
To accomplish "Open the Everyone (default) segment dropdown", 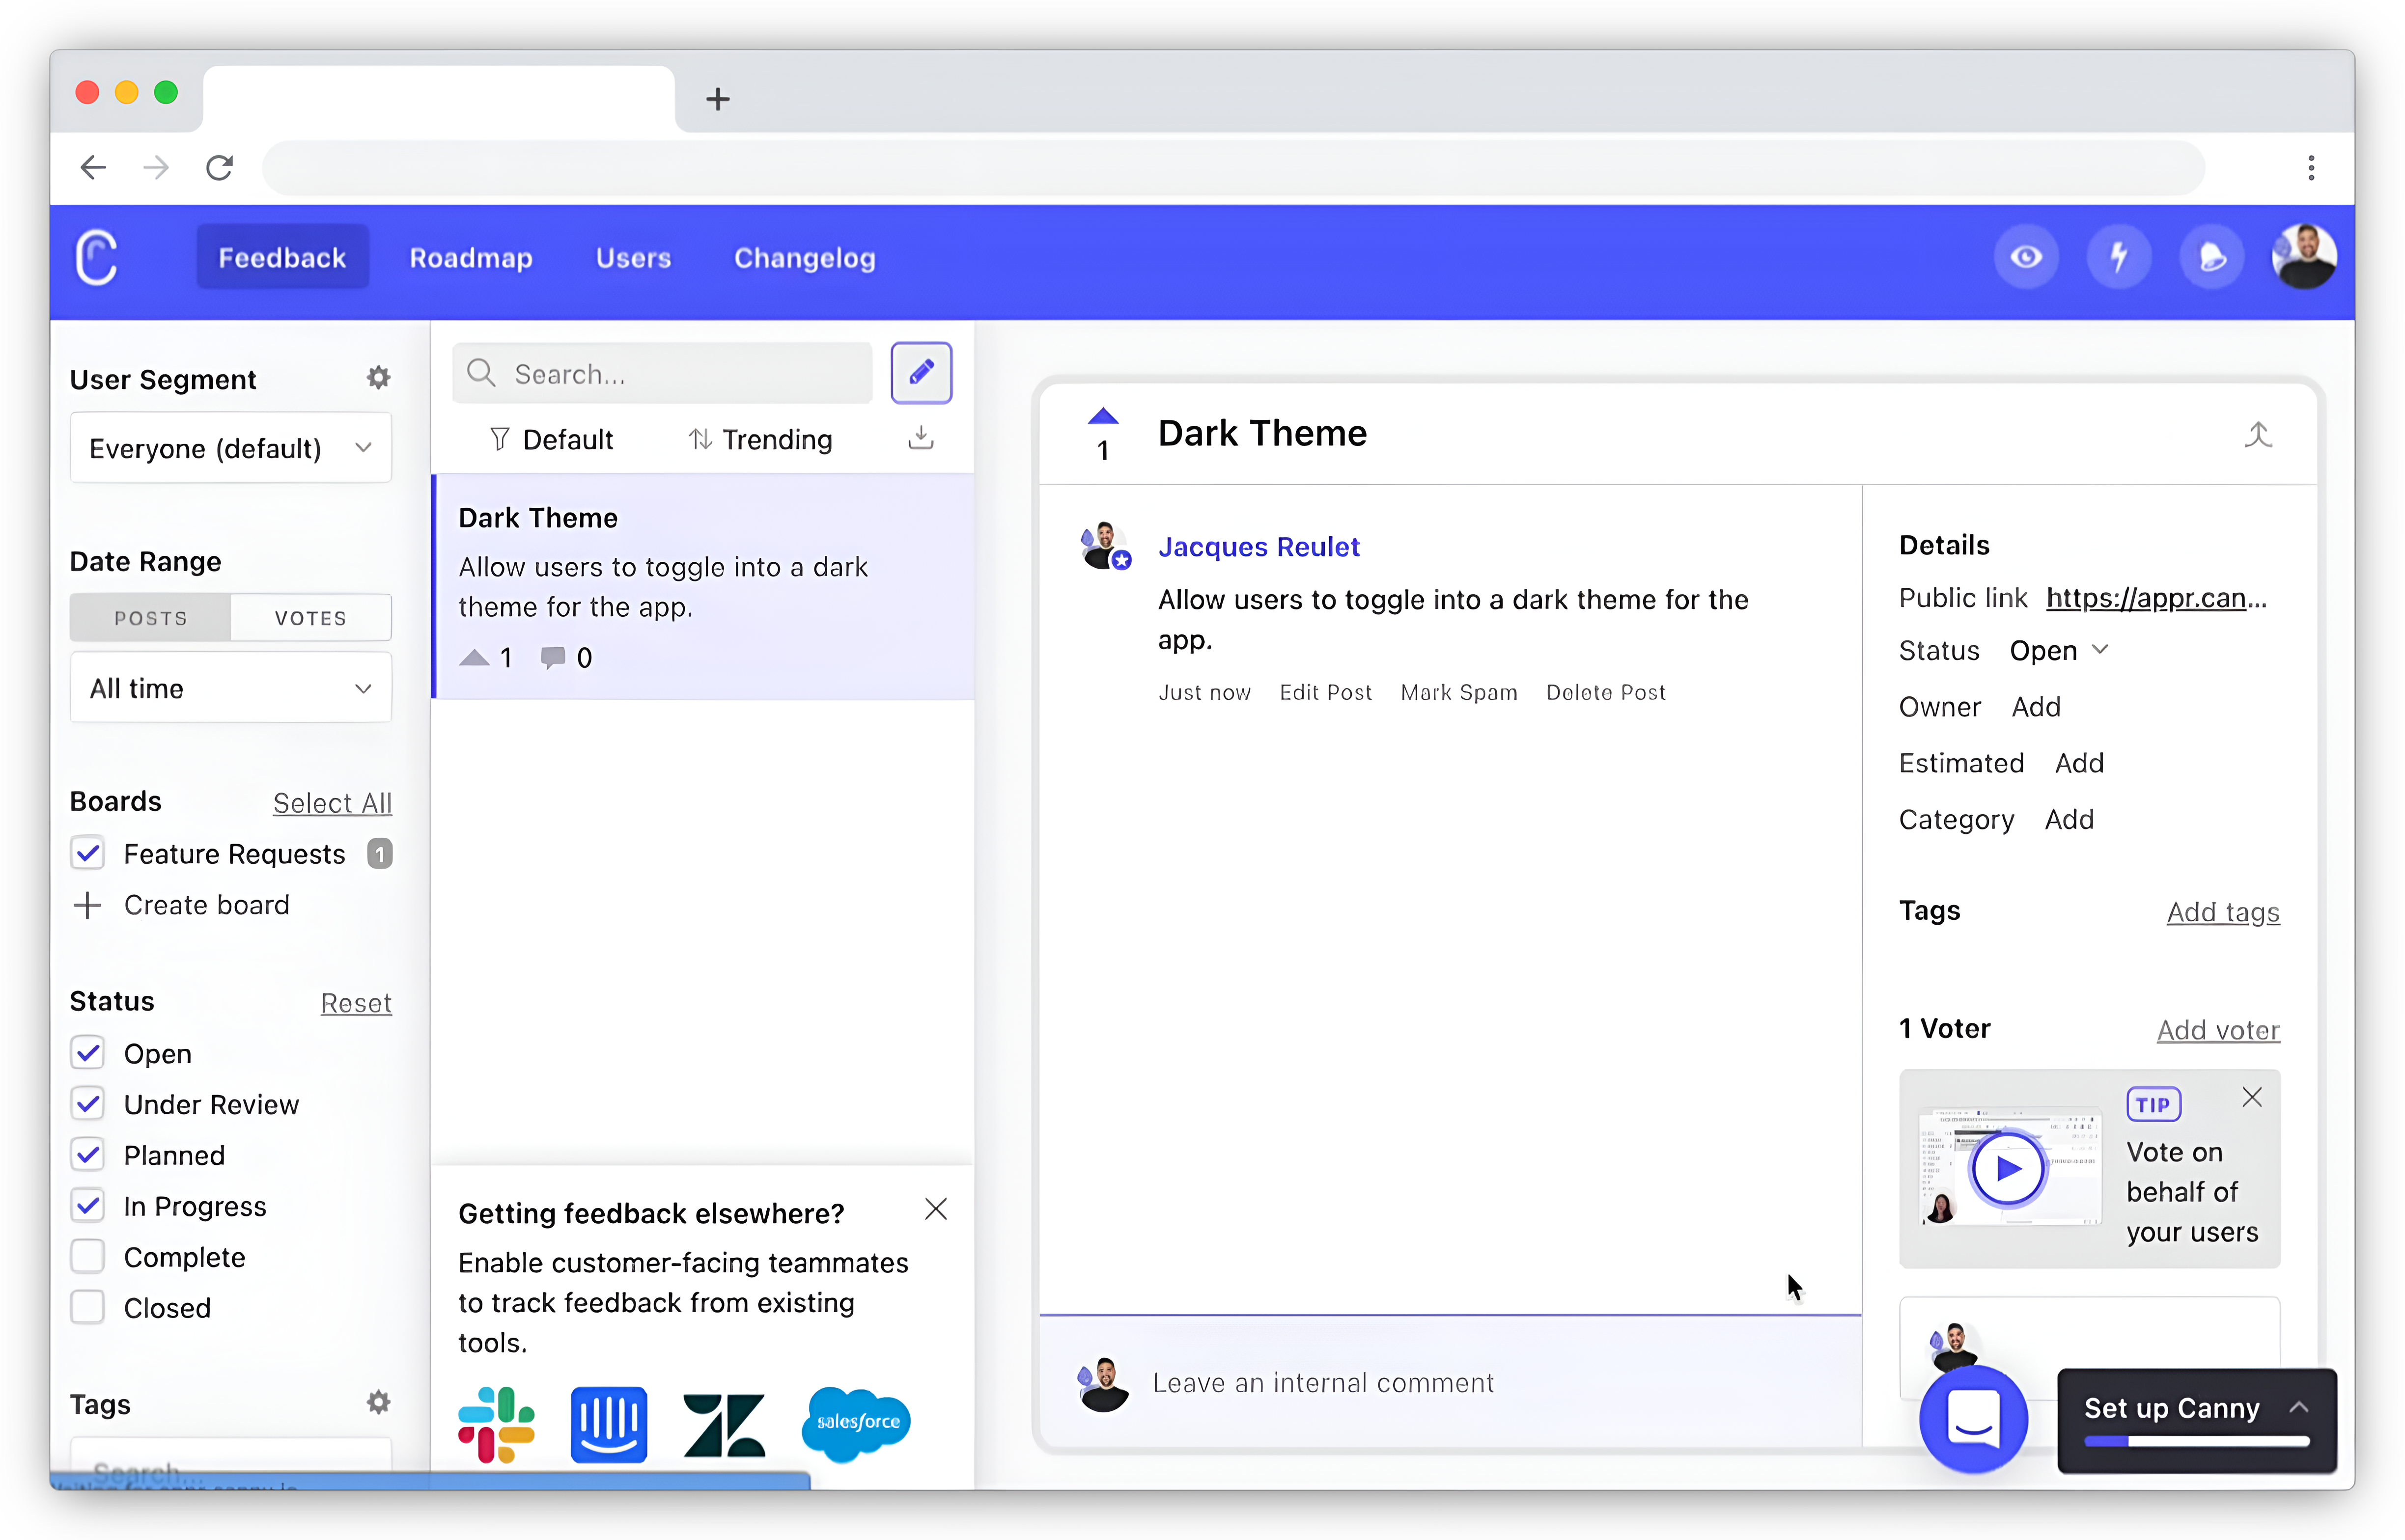I will coord(230,448).
